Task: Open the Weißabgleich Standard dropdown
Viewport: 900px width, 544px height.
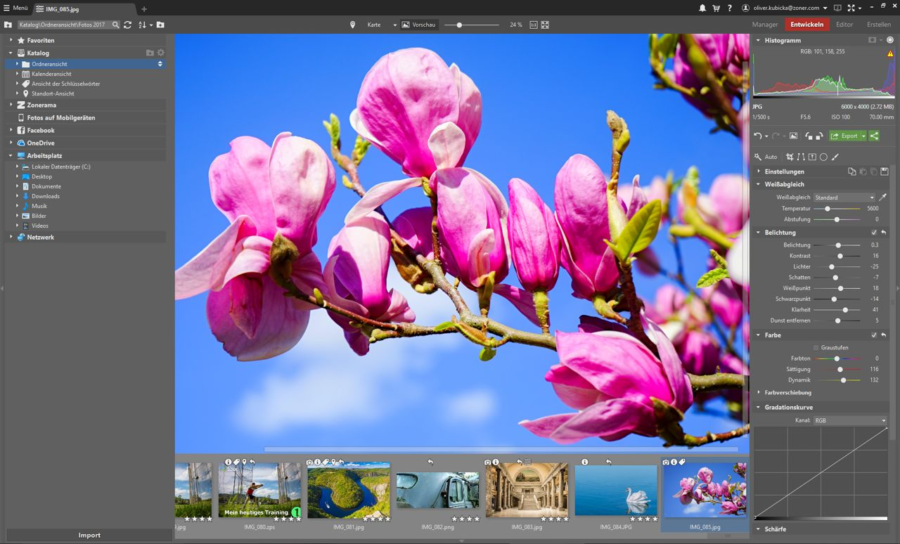Action: point(845,197)
